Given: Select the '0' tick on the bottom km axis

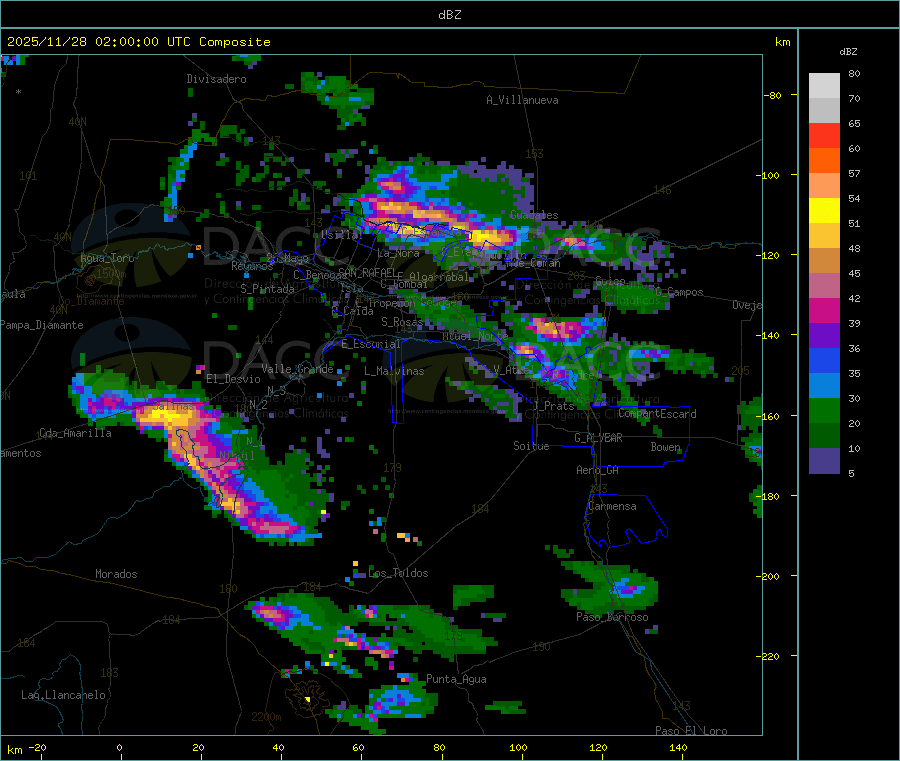Looking at the screenshot, I should click(119, 747).
